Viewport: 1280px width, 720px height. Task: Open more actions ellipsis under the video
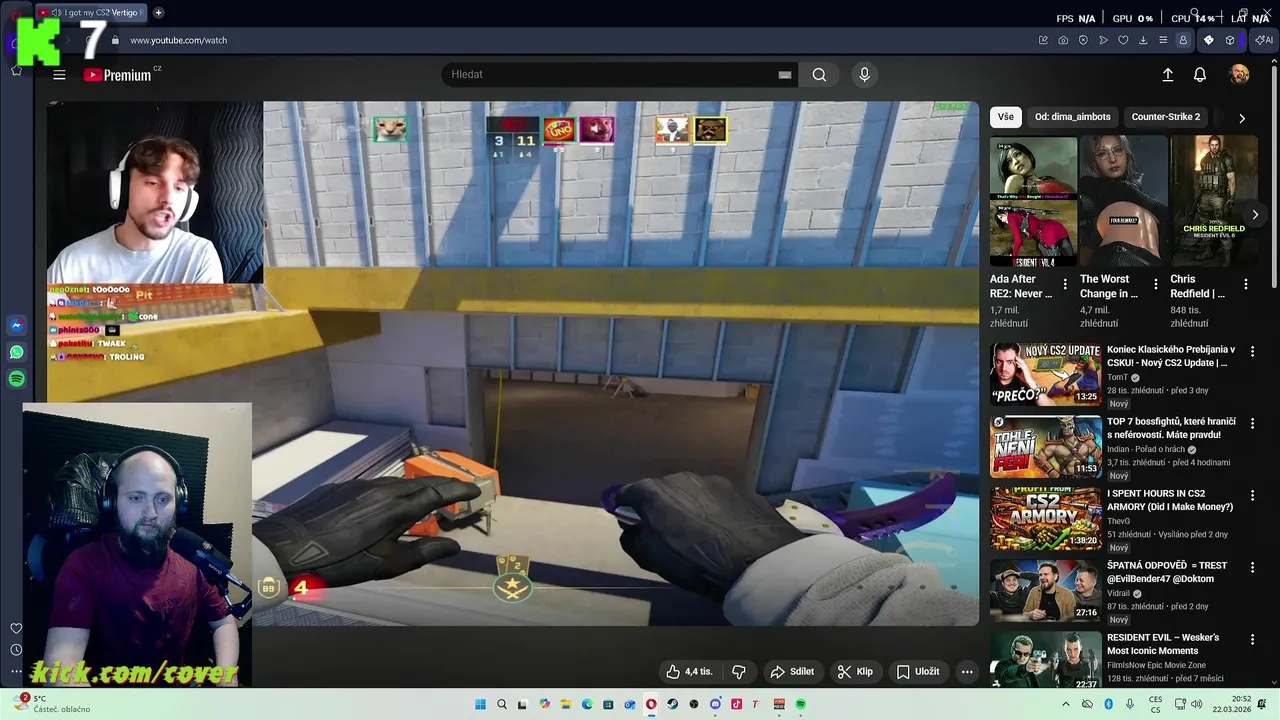tap(967, 672)
